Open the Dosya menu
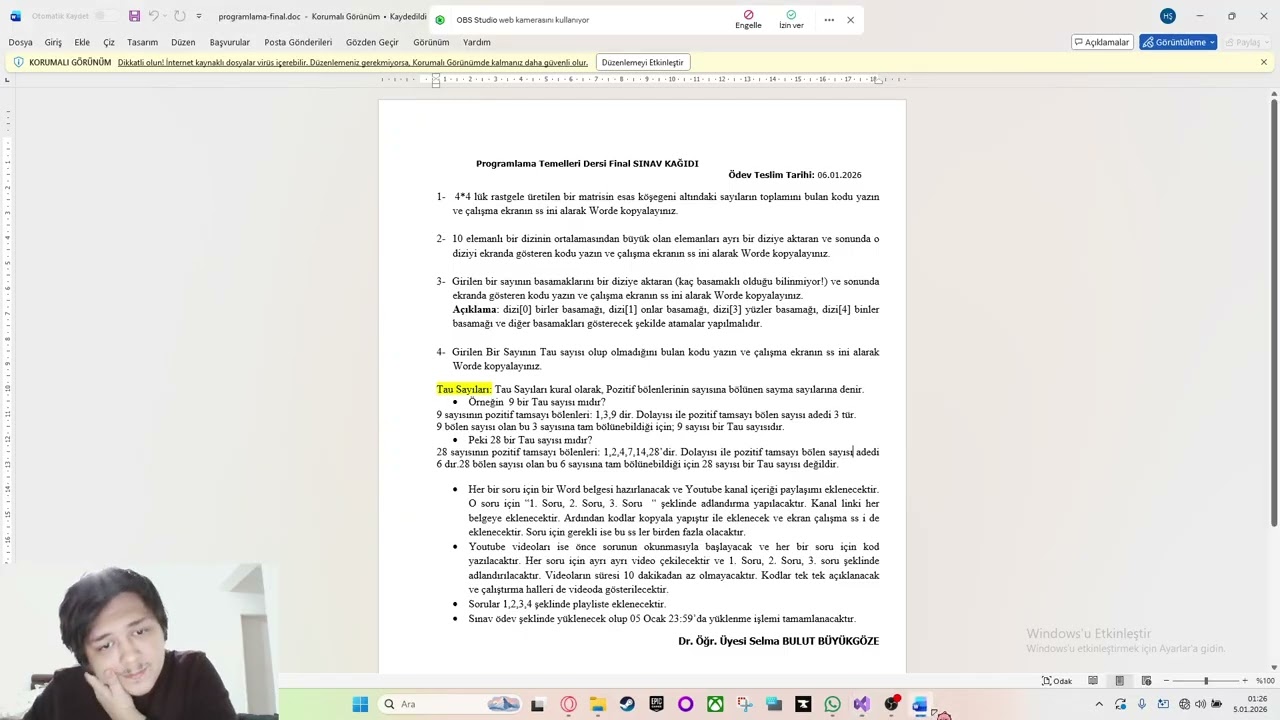Viewport: 1280px width, 720px height. (20, 42)
